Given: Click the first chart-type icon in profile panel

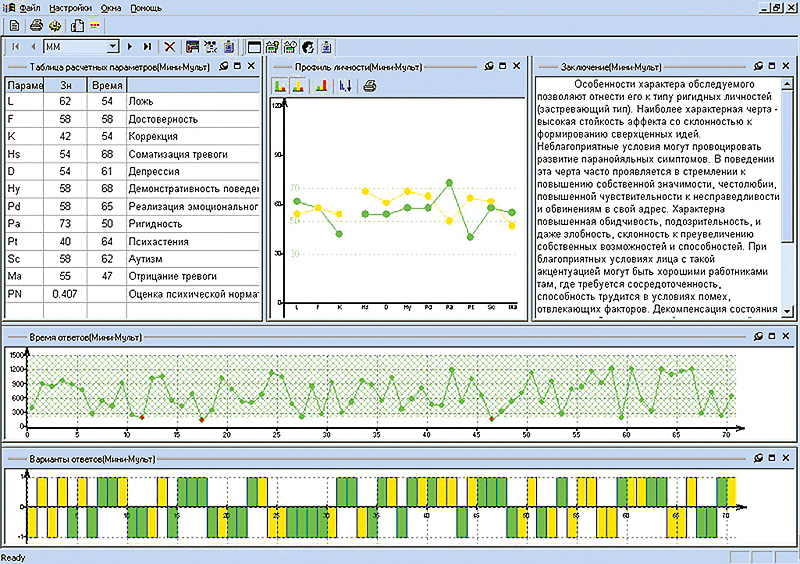Looking at the screenshot, I should (x=280, y=86).
